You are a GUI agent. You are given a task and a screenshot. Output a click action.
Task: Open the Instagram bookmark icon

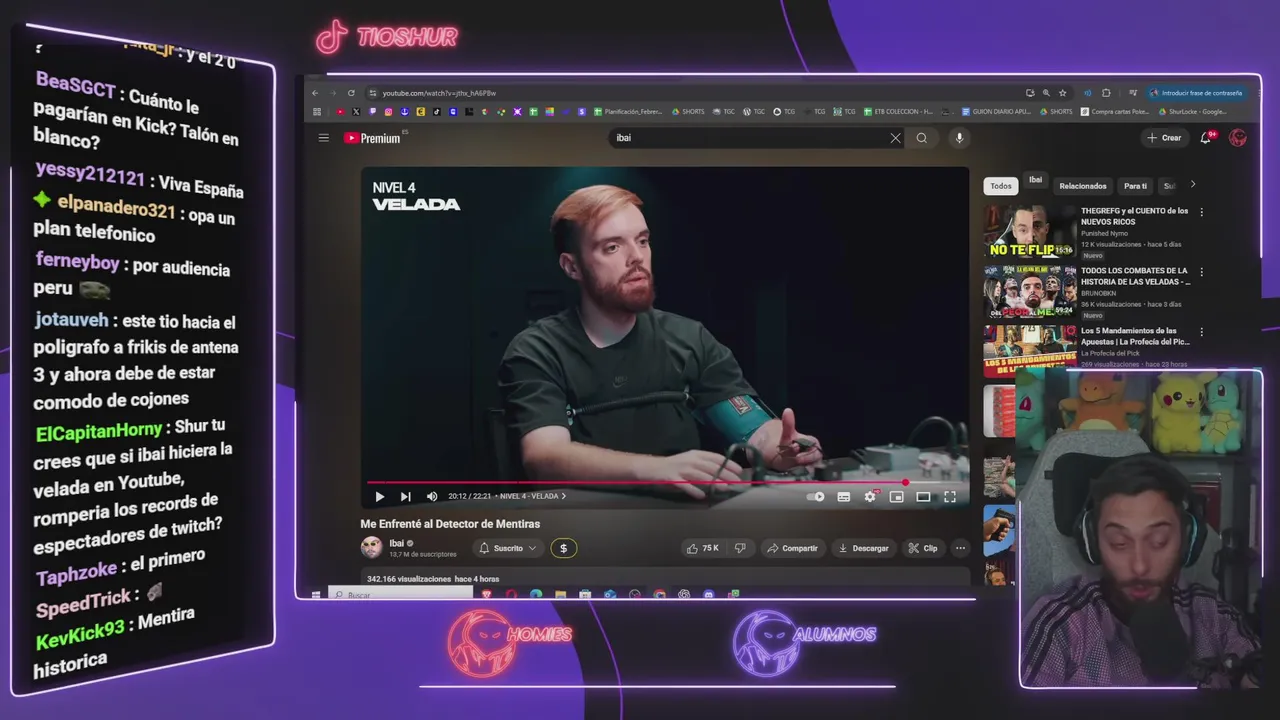pyautogui.click(x=389, y=112)
